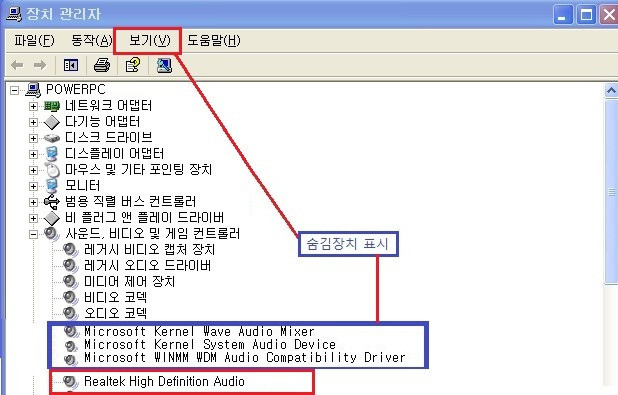Select Microsoft Kernel System Audio Device
The width and height of the screenshot is (618, 395).
coord(210,345)
